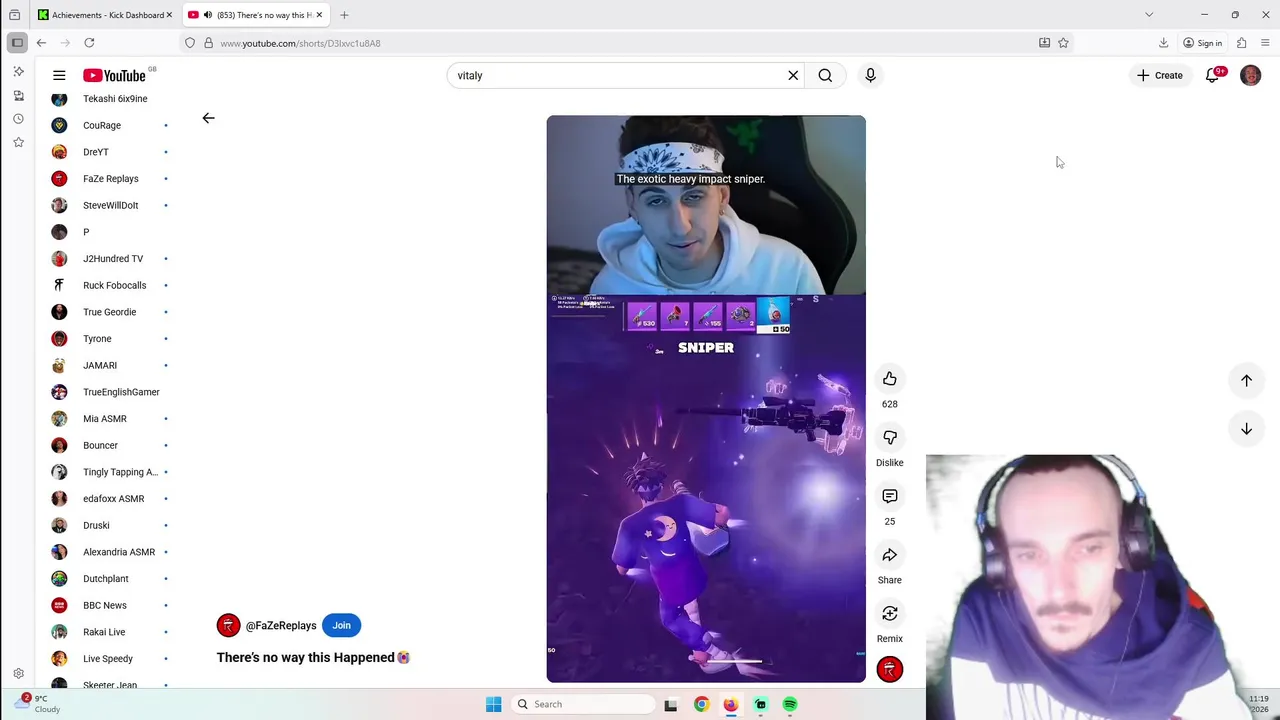Open the @FaZeReplays channel link
This screenshot has width=1280, height=720.
pos(281,626)
